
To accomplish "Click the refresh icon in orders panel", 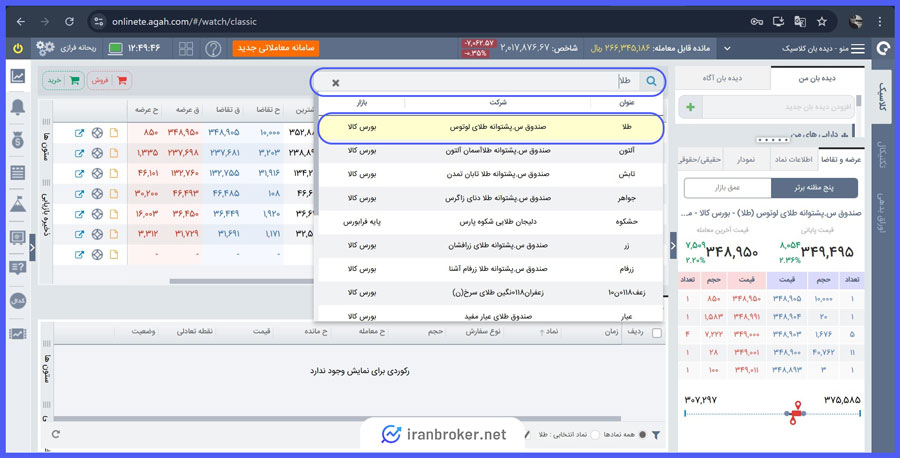I will click(56, 434).
